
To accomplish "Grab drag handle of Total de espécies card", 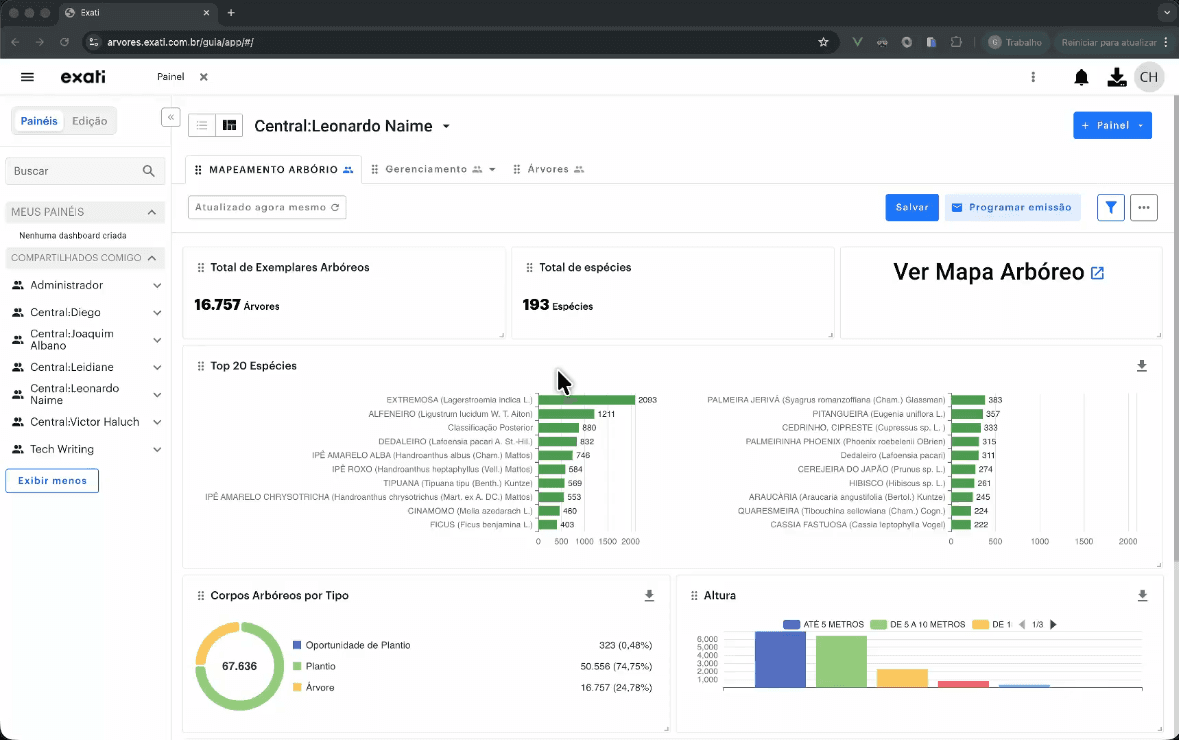I will (529, 268).
